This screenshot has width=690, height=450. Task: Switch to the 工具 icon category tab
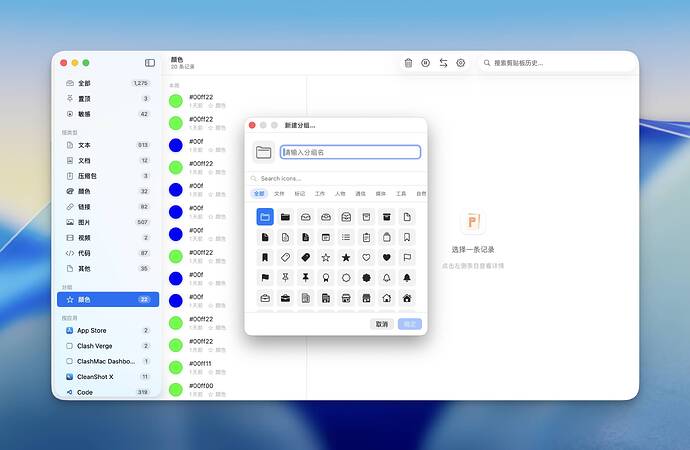click(401, 194)
